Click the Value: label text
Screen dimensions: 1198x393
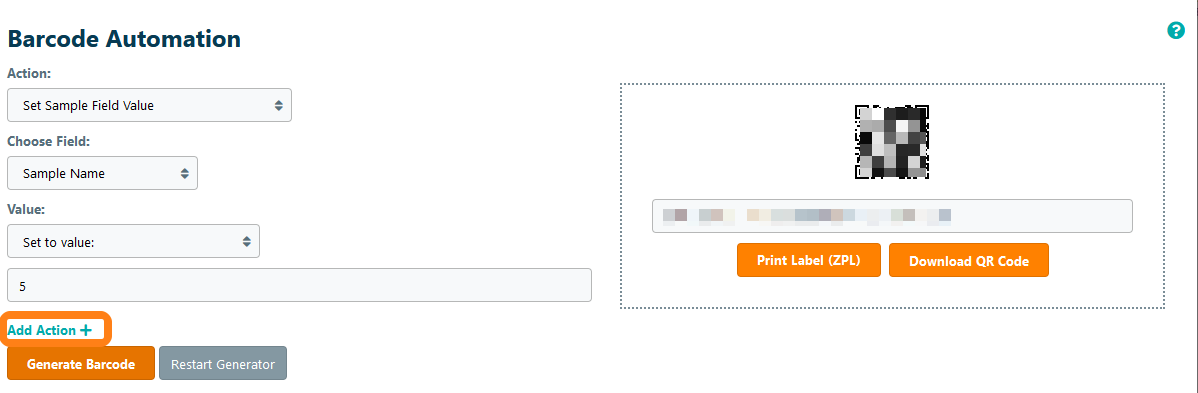point(27,209)
